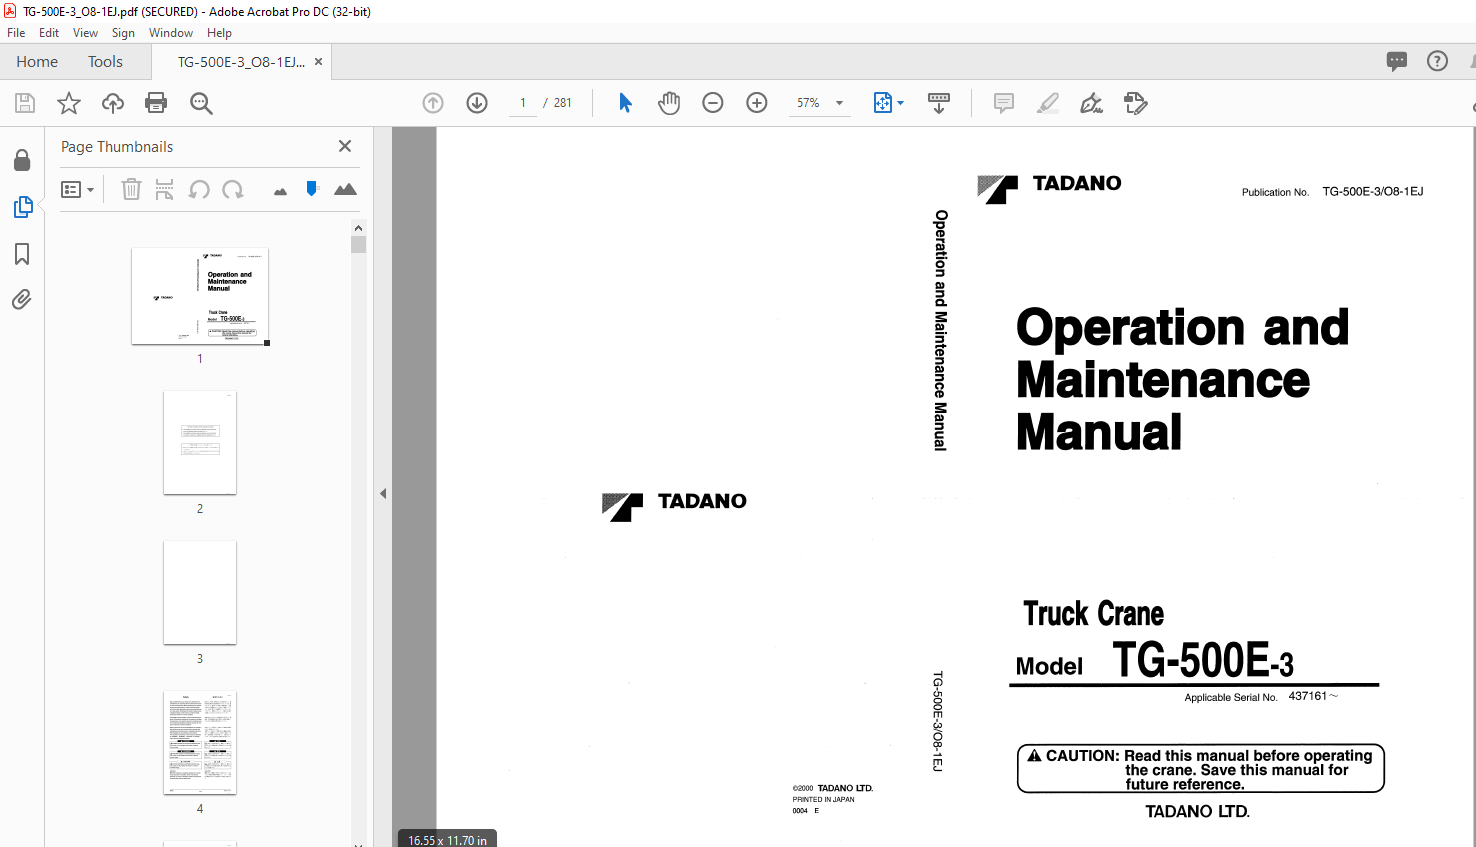1476x847 pixels.
Task: Open the Bookmarks sidebar panel
Action: (22, 254)
